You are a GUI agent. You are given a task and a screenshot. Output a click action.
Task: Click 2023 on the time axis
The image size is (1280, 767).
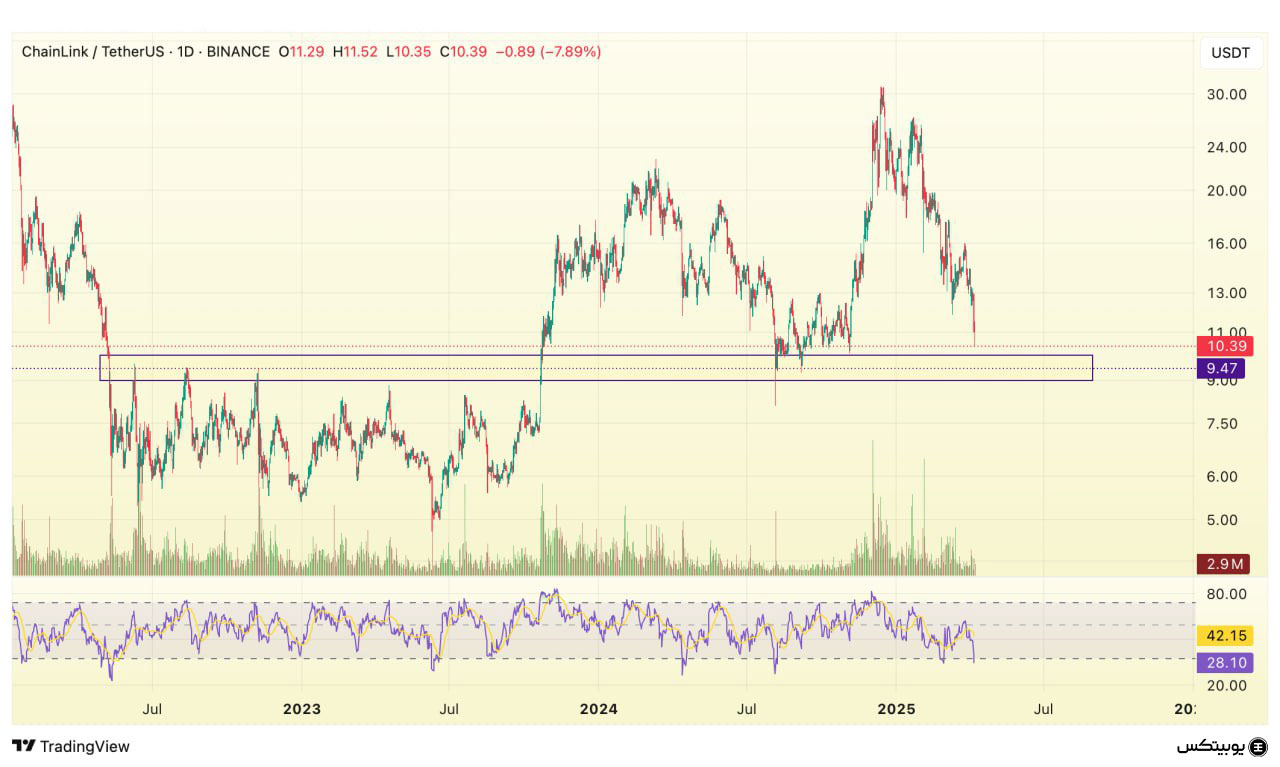pos(301,709)
